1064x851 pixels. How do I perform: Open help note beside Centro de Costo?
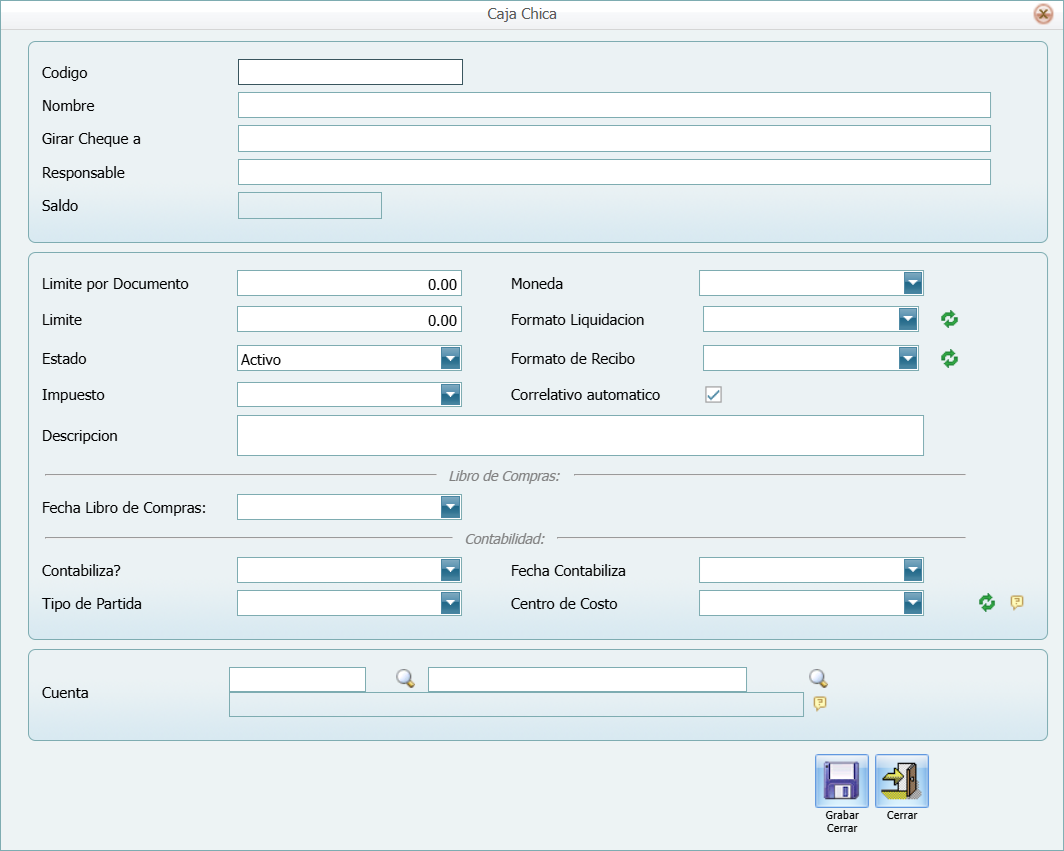(1017, 602)
